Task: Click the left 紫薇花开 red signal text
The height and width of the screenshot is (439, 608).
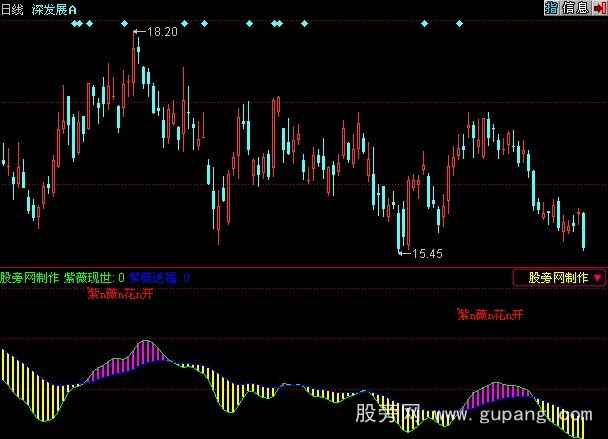Action: [121, 294]
